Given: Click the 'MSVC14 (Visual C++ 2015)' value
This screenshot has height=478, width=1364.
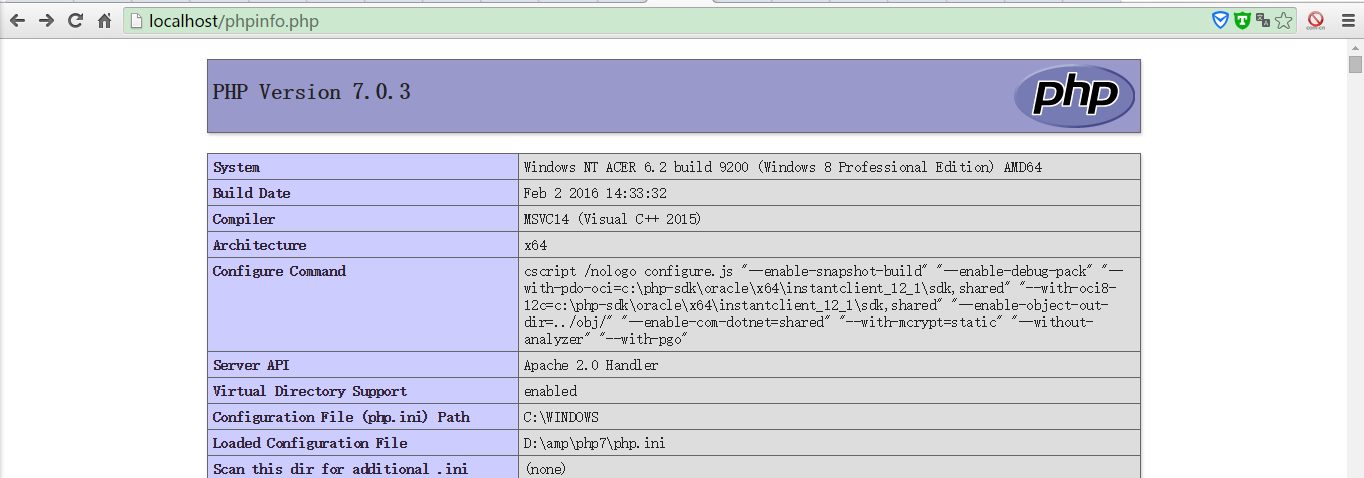Looking at the screenshot, I should click(x=612, y=219).
